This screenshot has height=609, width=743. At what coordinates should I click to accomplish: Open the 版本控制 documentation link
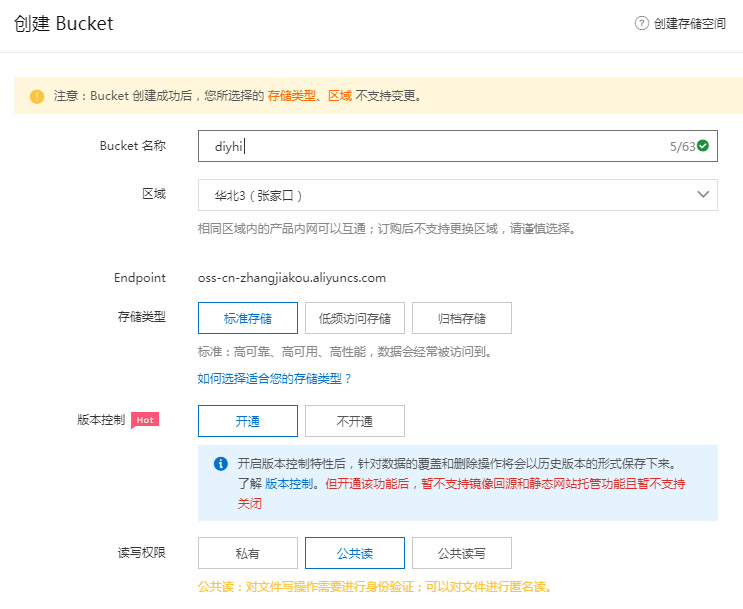point(289,484)
